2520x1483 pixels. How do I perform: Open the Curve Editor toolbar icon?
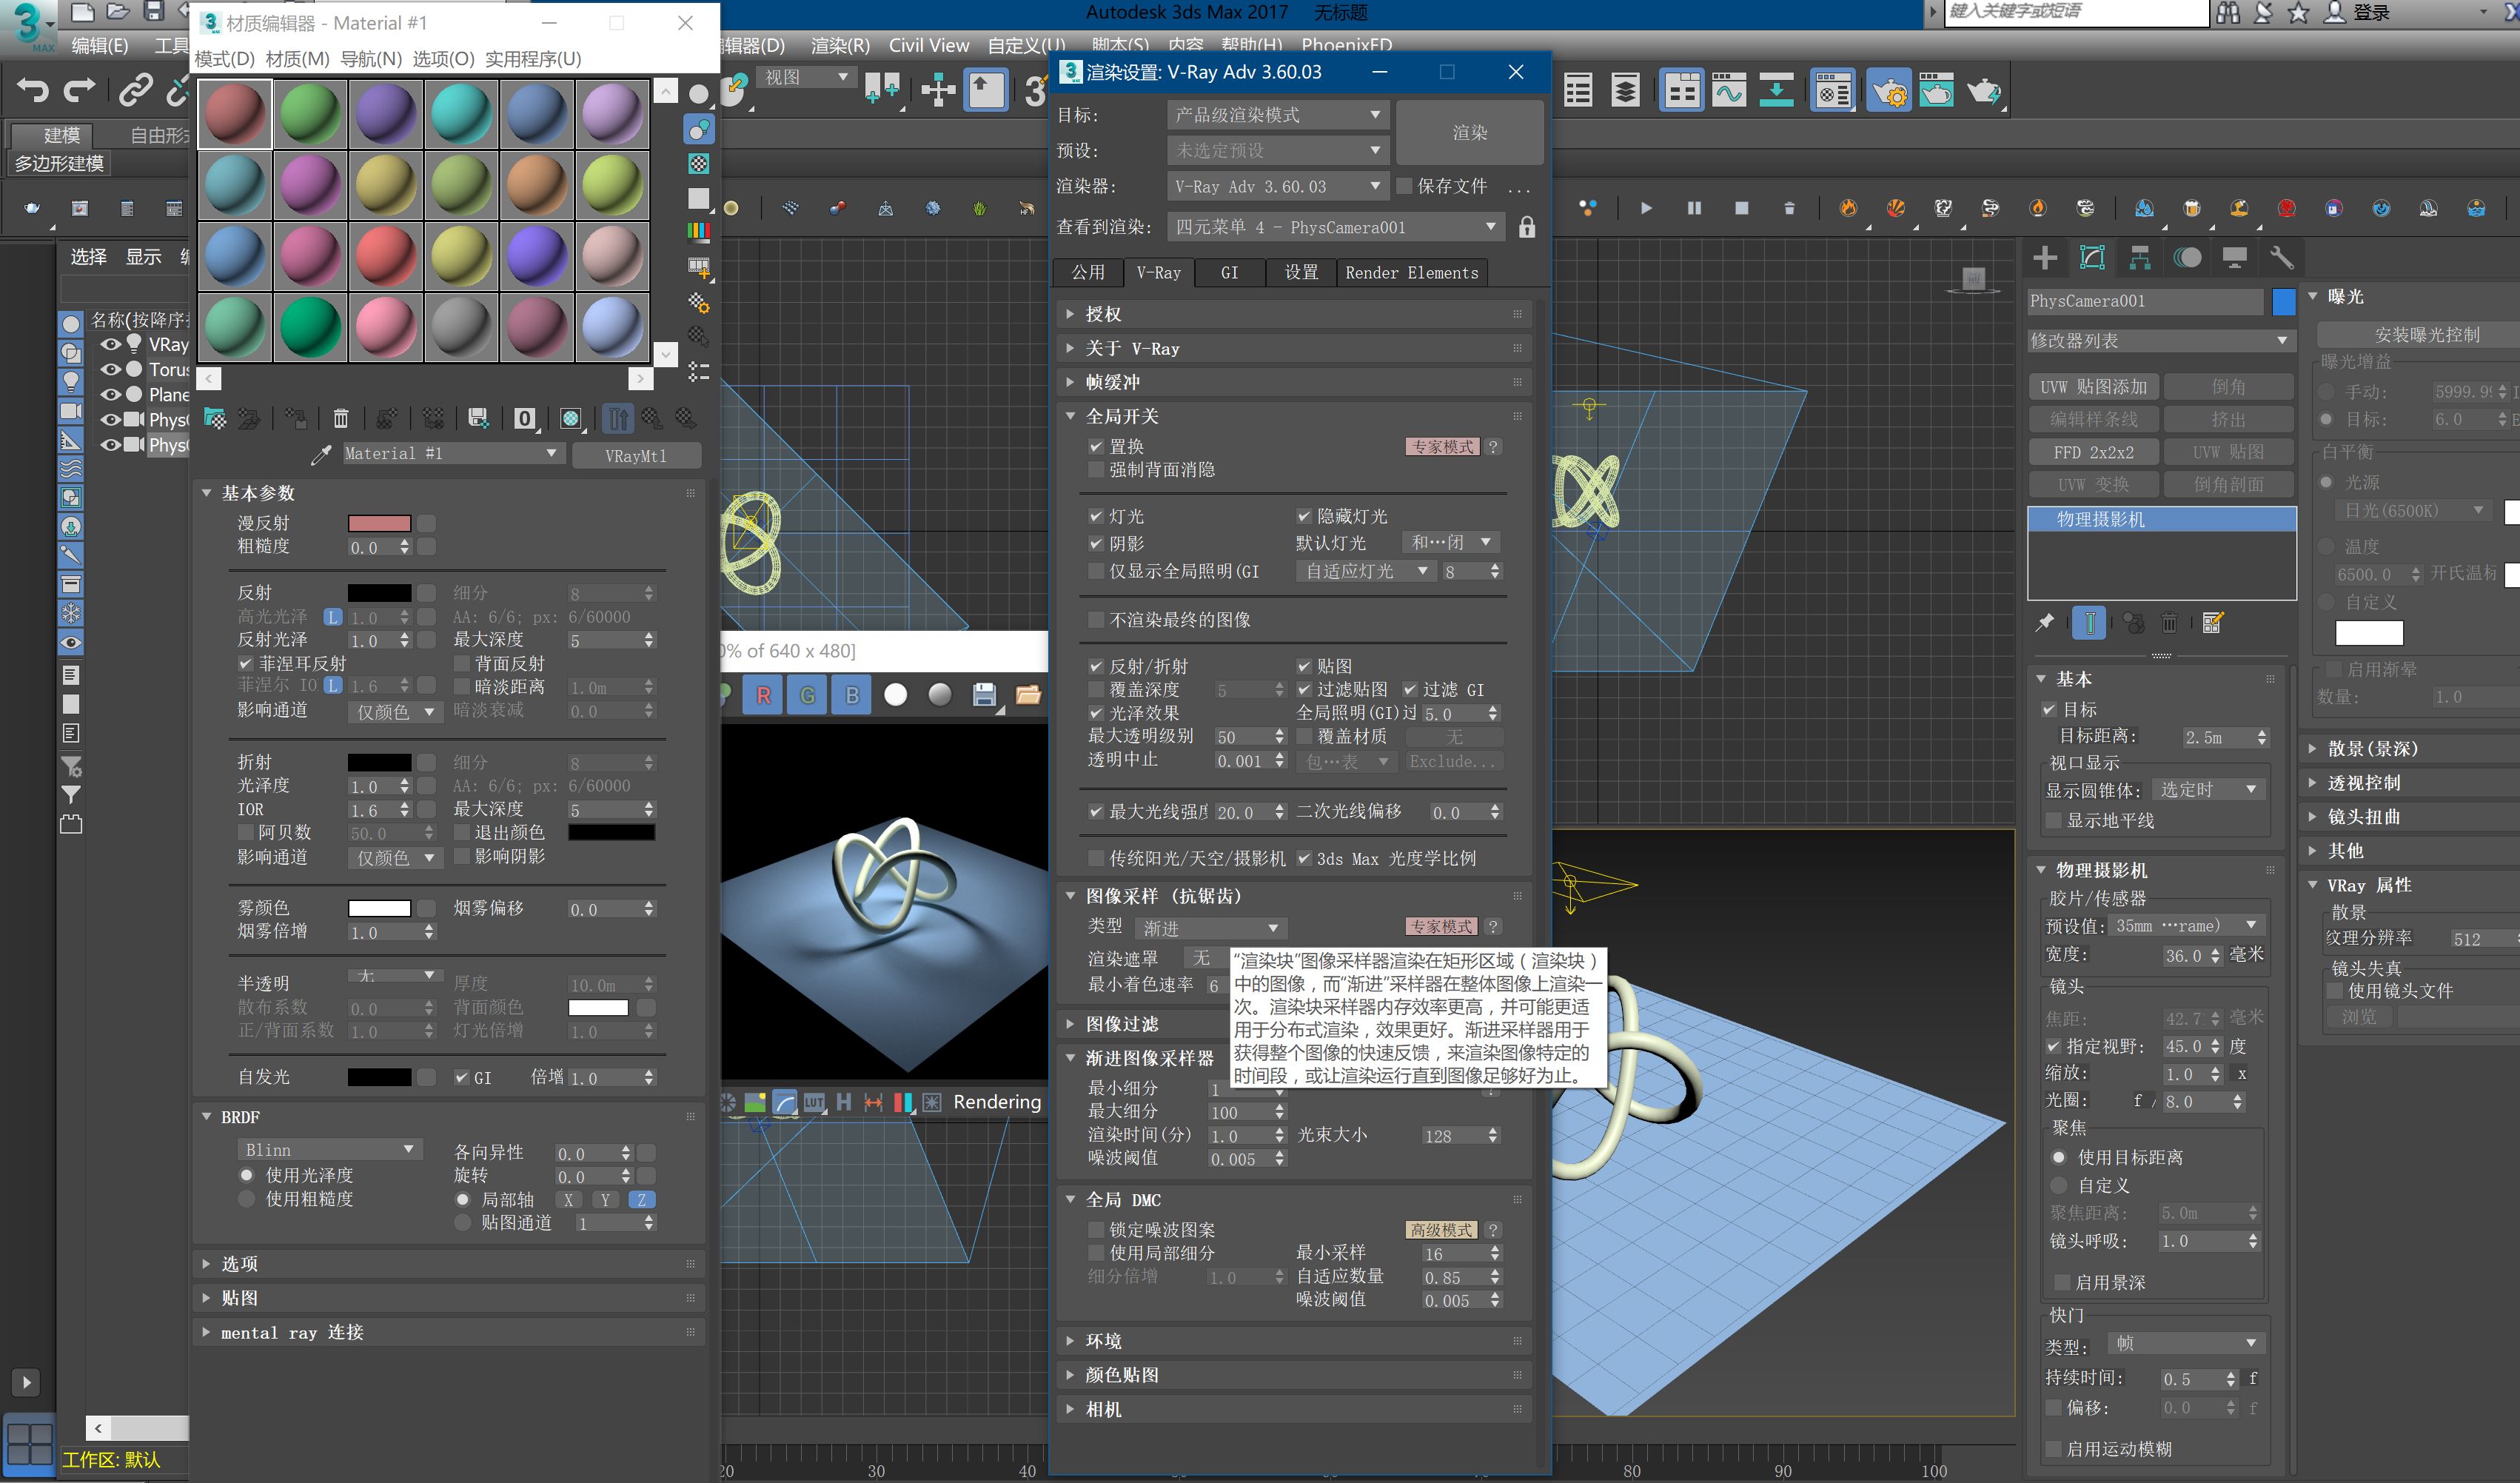point(1728,91)
